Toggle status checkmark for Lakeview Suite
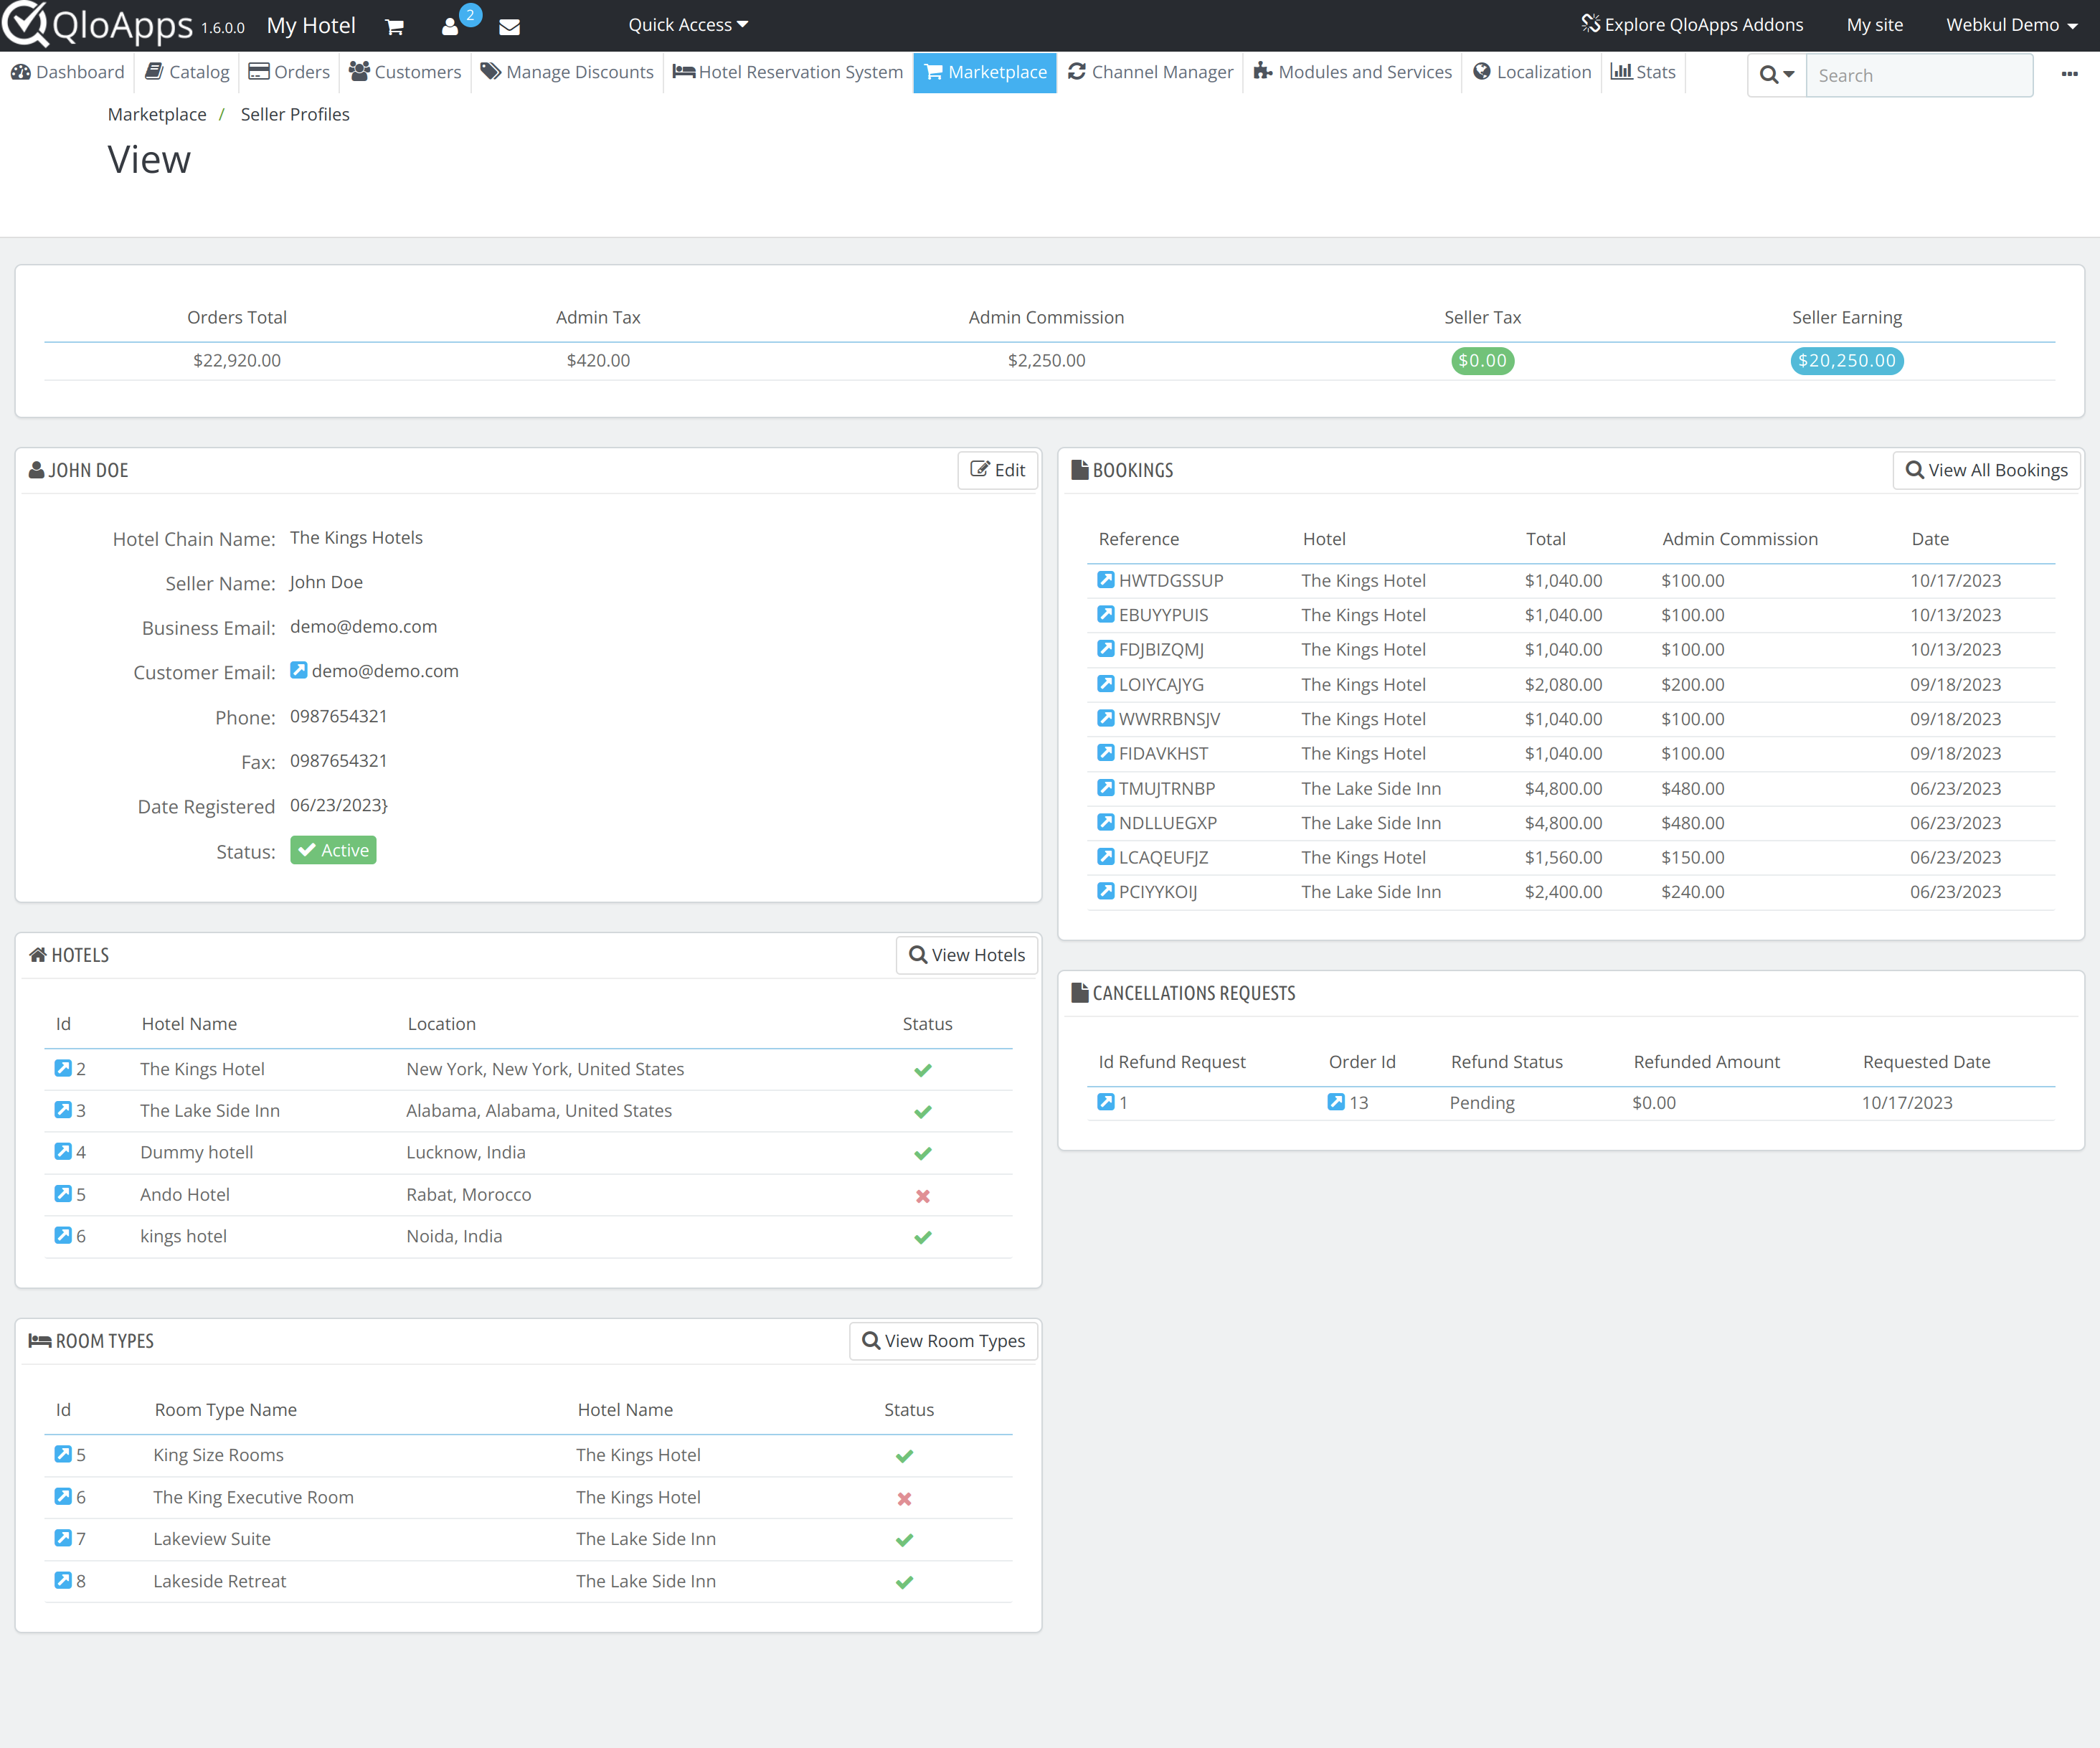The width and height of the screenshot is (2100, 1748). pos(904,1540)
